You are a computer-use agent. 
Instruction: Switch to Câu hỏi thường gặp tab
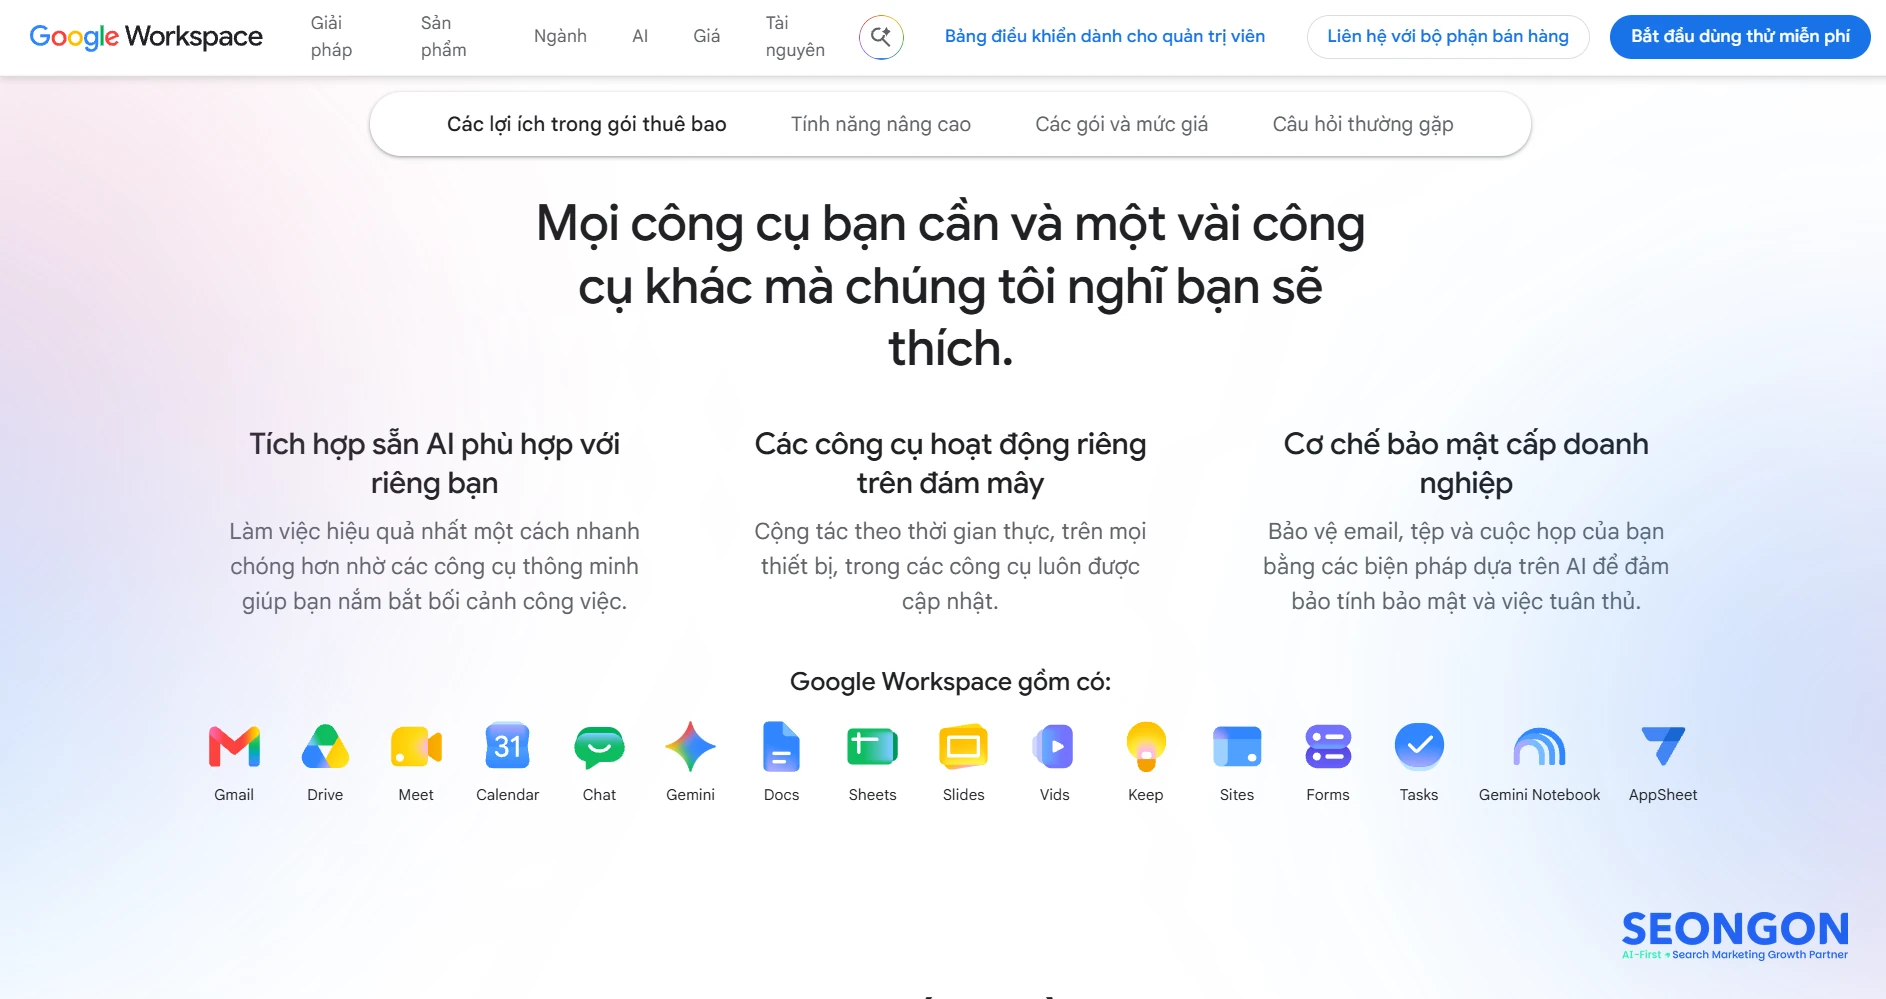point(1363,124)
